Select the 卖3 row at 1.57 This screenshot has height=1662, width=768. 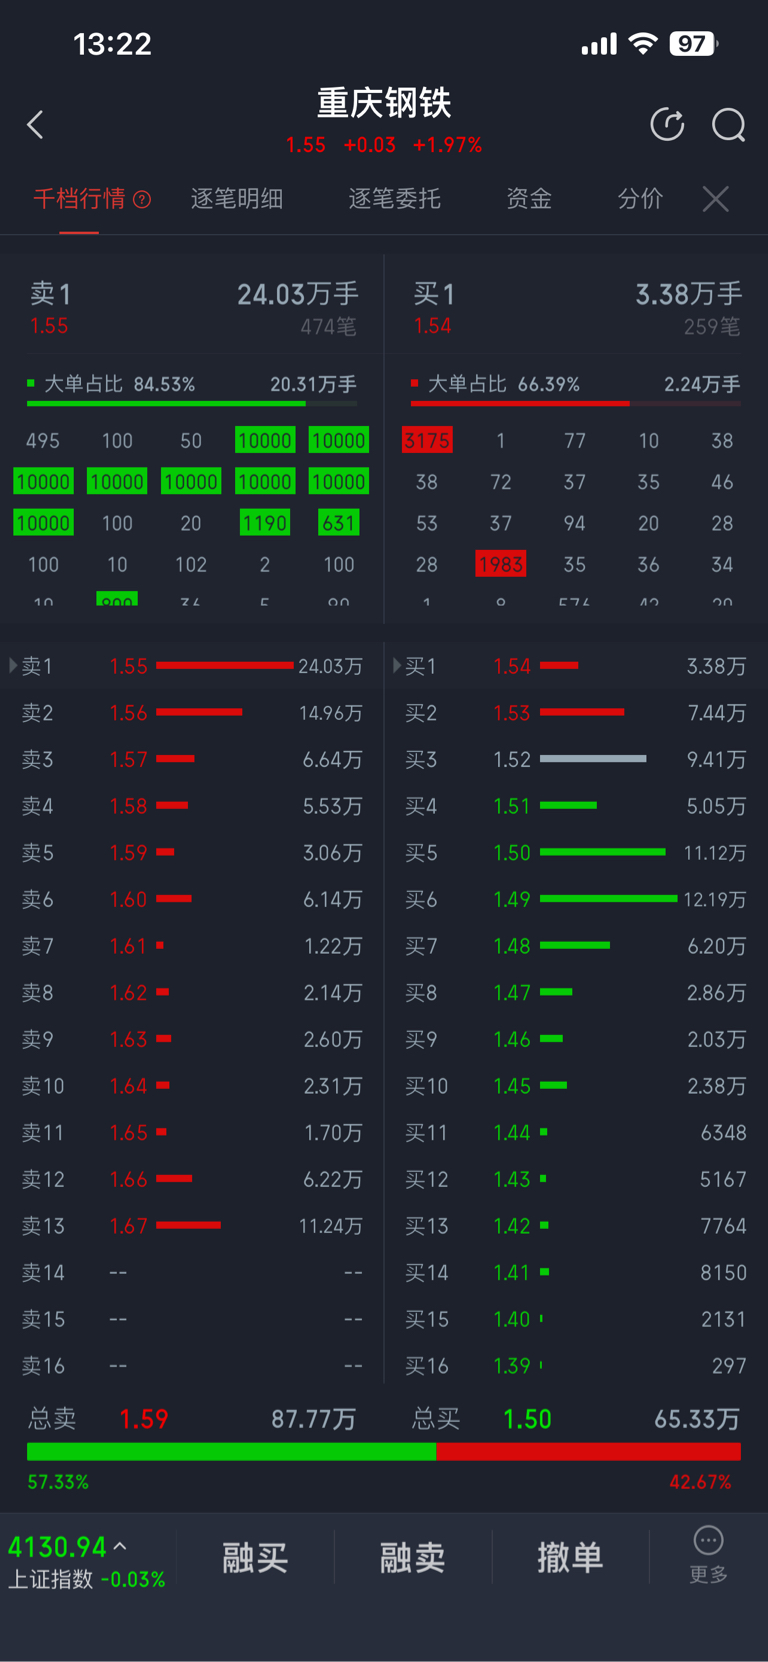(x=192, y=760)
